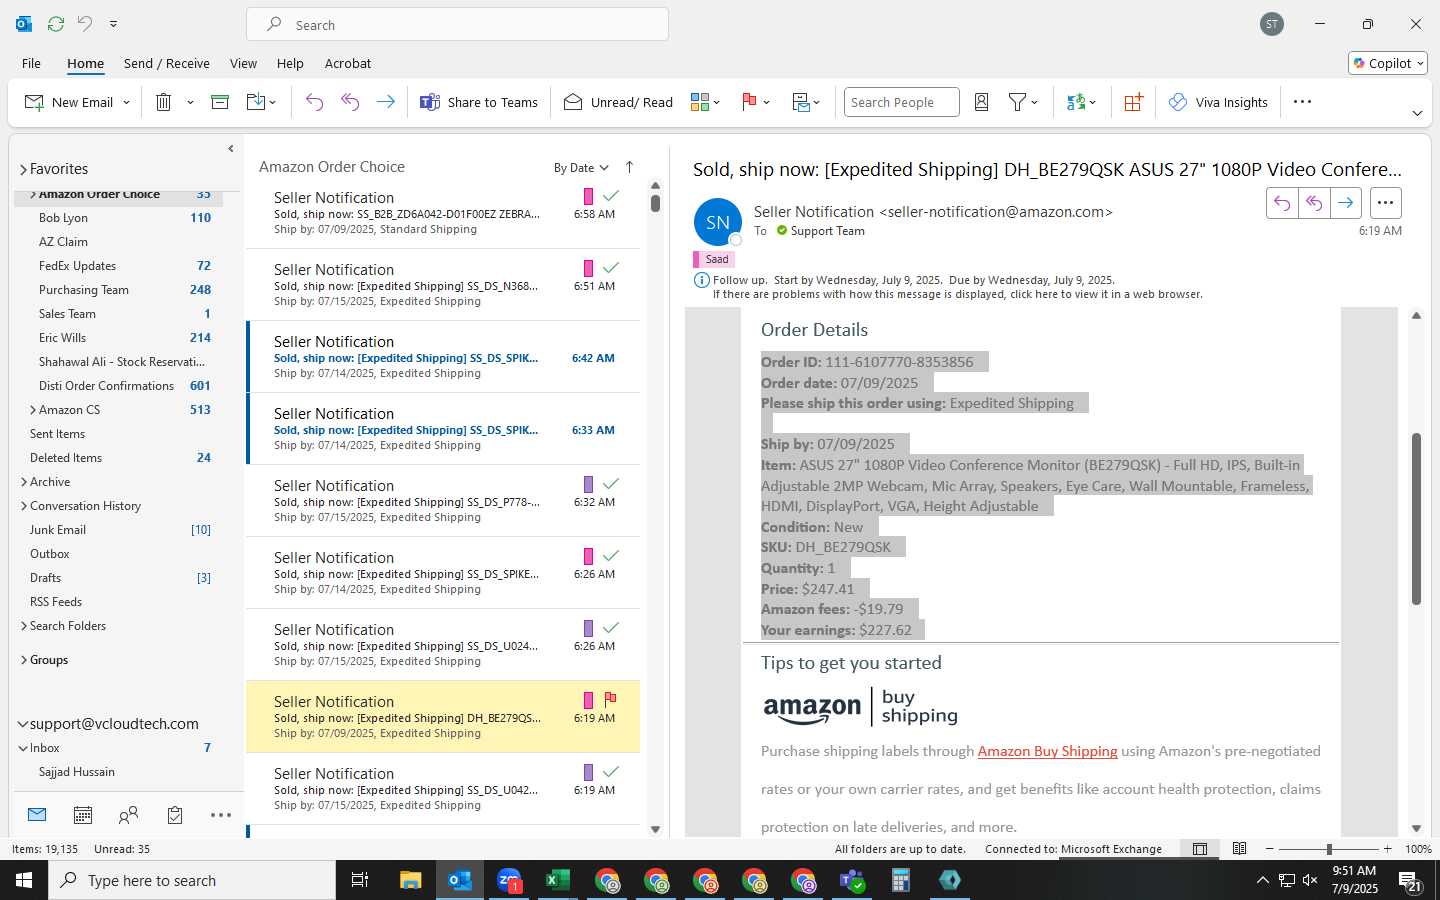This screenshot has height=900, width=1440.
Task: Switch to the Send / Receive tab
Action: coord(167,63)
